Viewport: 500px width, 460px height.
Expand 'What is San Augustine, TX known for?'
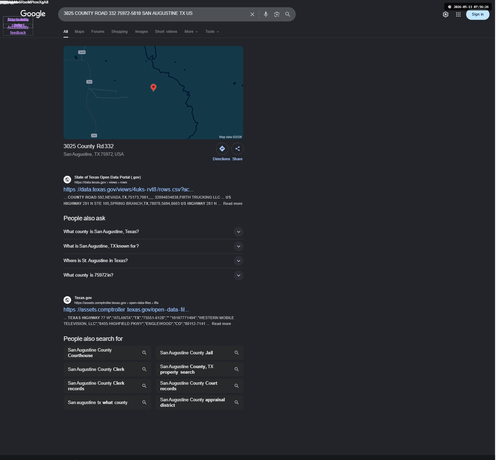pos(153,246)
